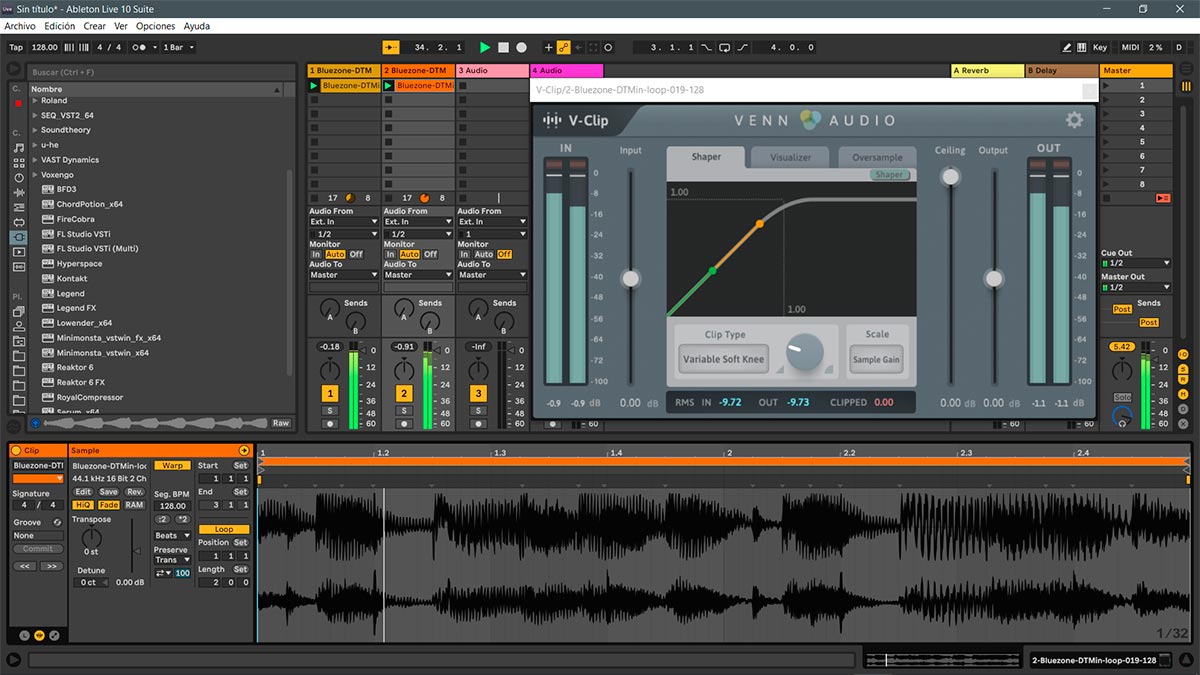Click the Stop button in transport bar
This screenshot has width=1200, height=675.
503,47
